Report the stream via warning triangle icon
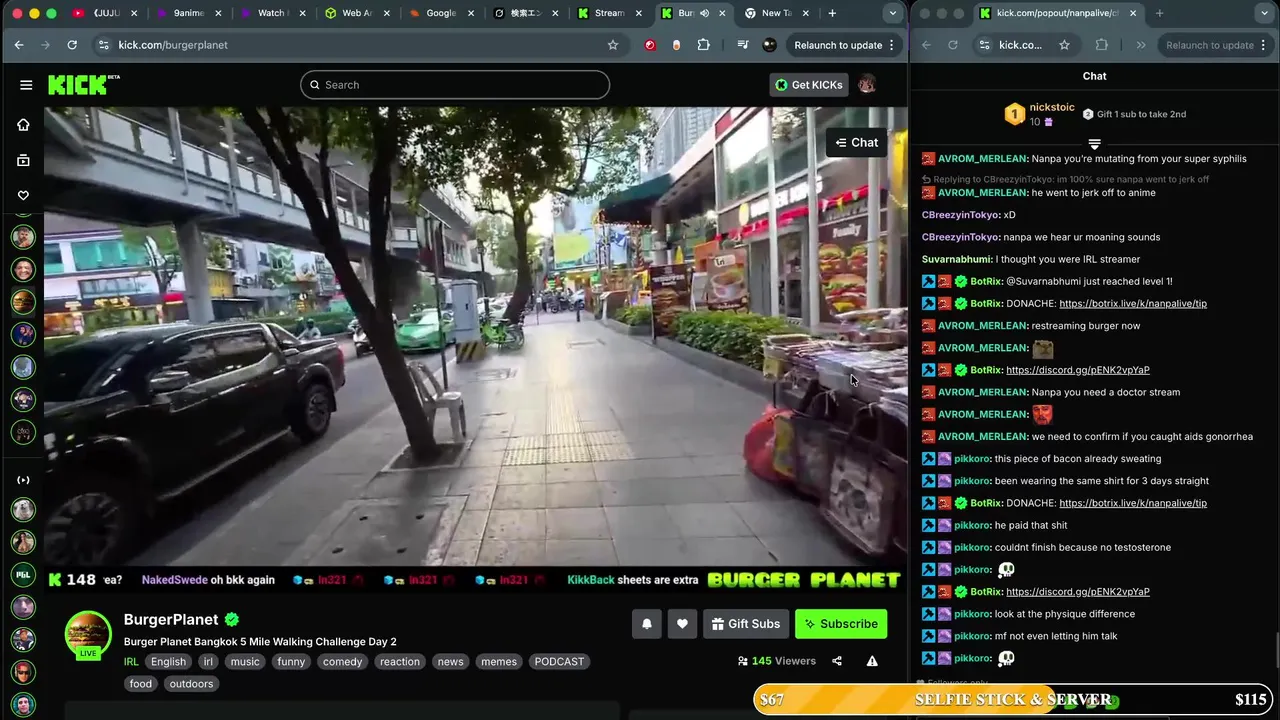 [x=872, y=661]
